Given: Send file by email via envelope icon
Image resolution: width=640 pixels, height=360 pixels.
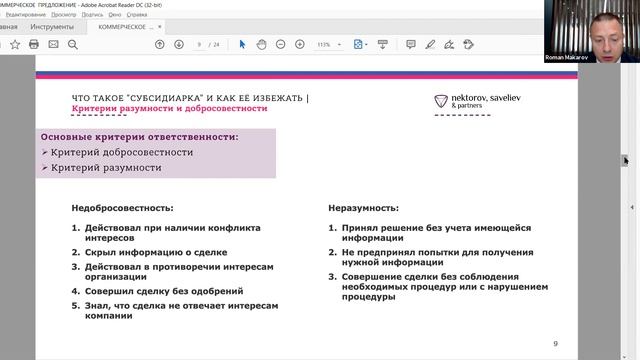Looking at the screenshot, I should coord(53,44).
